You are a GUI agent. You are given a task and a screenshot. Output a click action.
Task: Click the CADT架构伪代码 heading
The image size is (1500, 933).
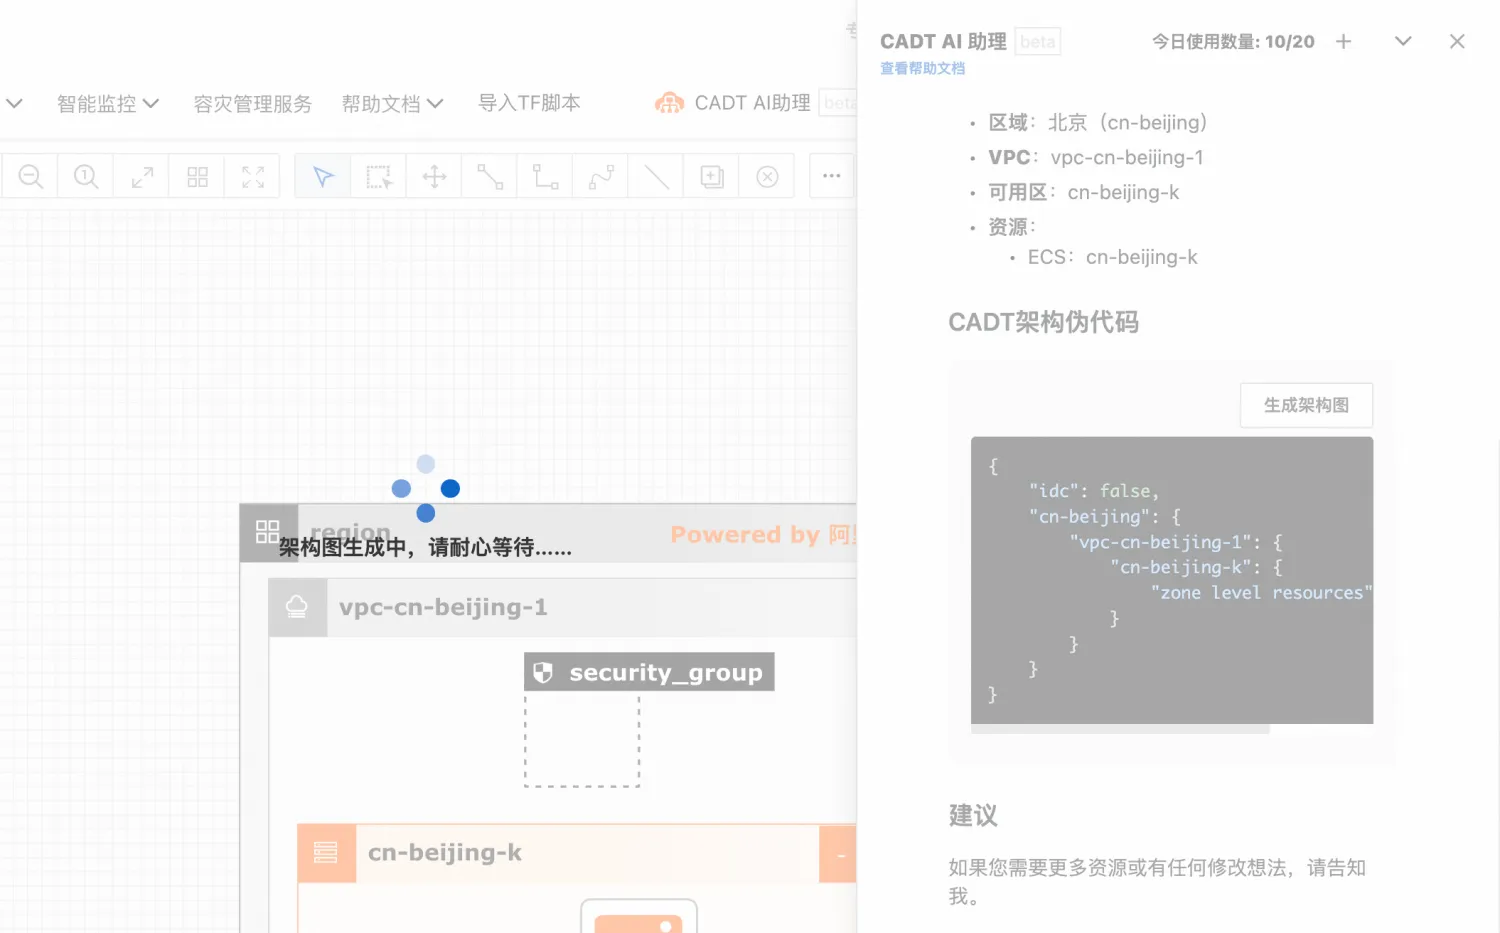(x=1043, y=322)
